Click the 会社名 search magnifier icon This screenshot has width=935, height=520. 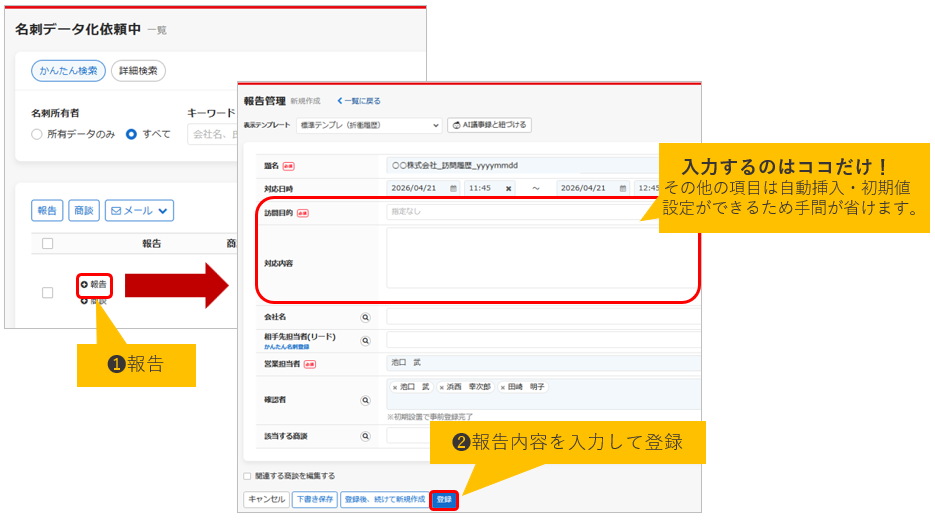point(365,317)
